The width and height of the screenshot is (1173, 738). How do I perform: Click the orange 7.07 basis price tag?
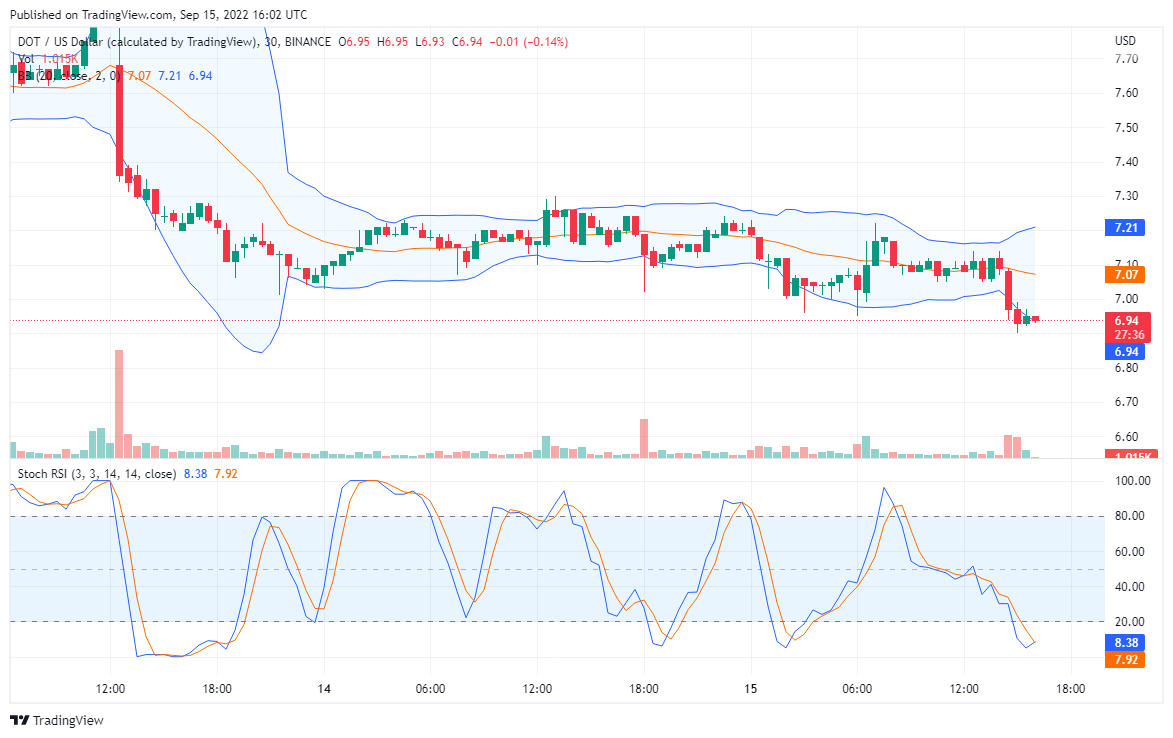click(1125, 274)
